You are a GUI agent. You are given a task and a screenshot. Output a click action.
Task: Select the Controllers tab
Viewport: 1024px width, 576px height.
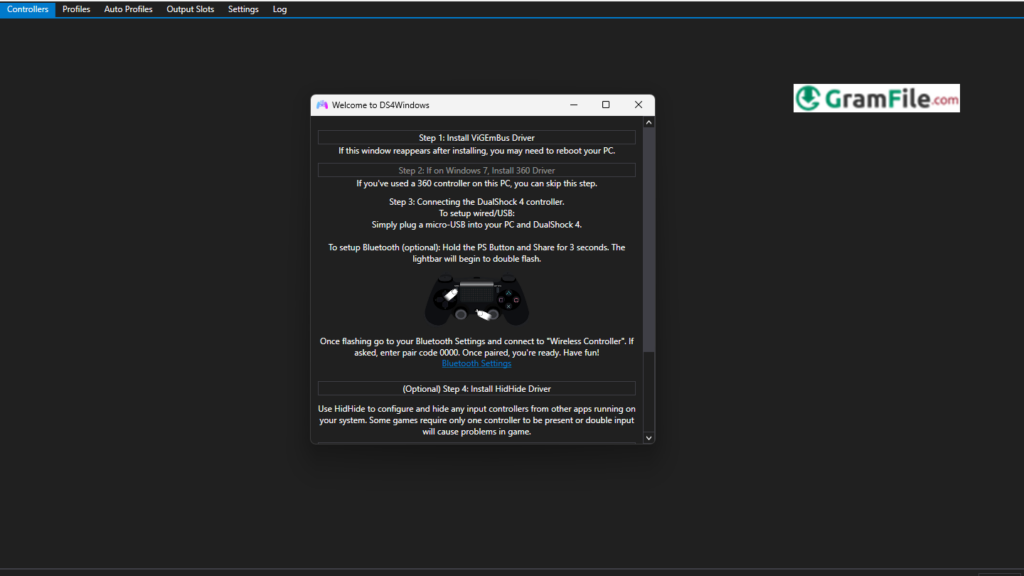[26, 8]
